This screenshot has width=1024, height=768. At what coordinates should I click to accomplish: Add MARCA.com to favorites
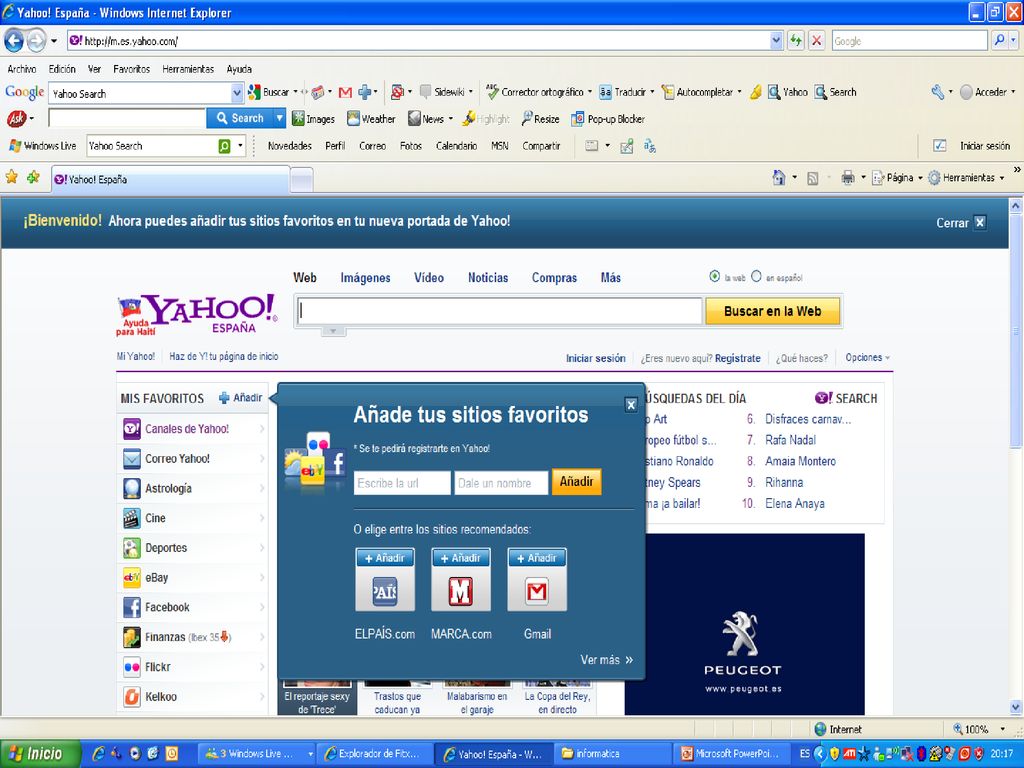(461, 558)
